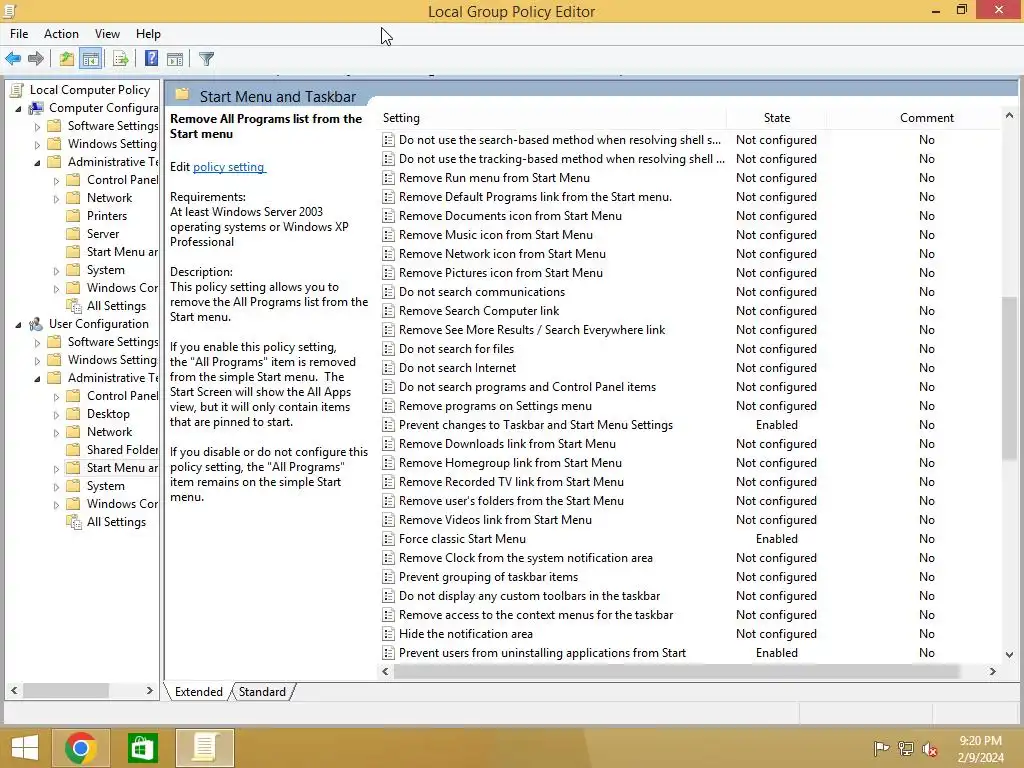
Task: Switch to the Extended tab
Action: click(199, 692)
